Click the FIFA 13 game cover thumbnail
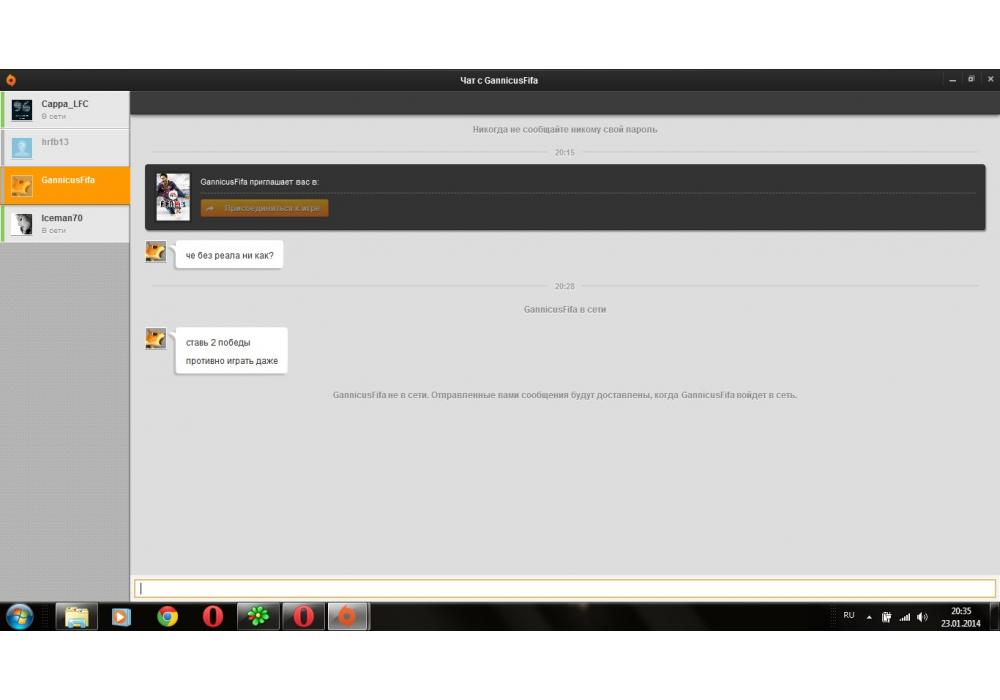 click(173, 197)
